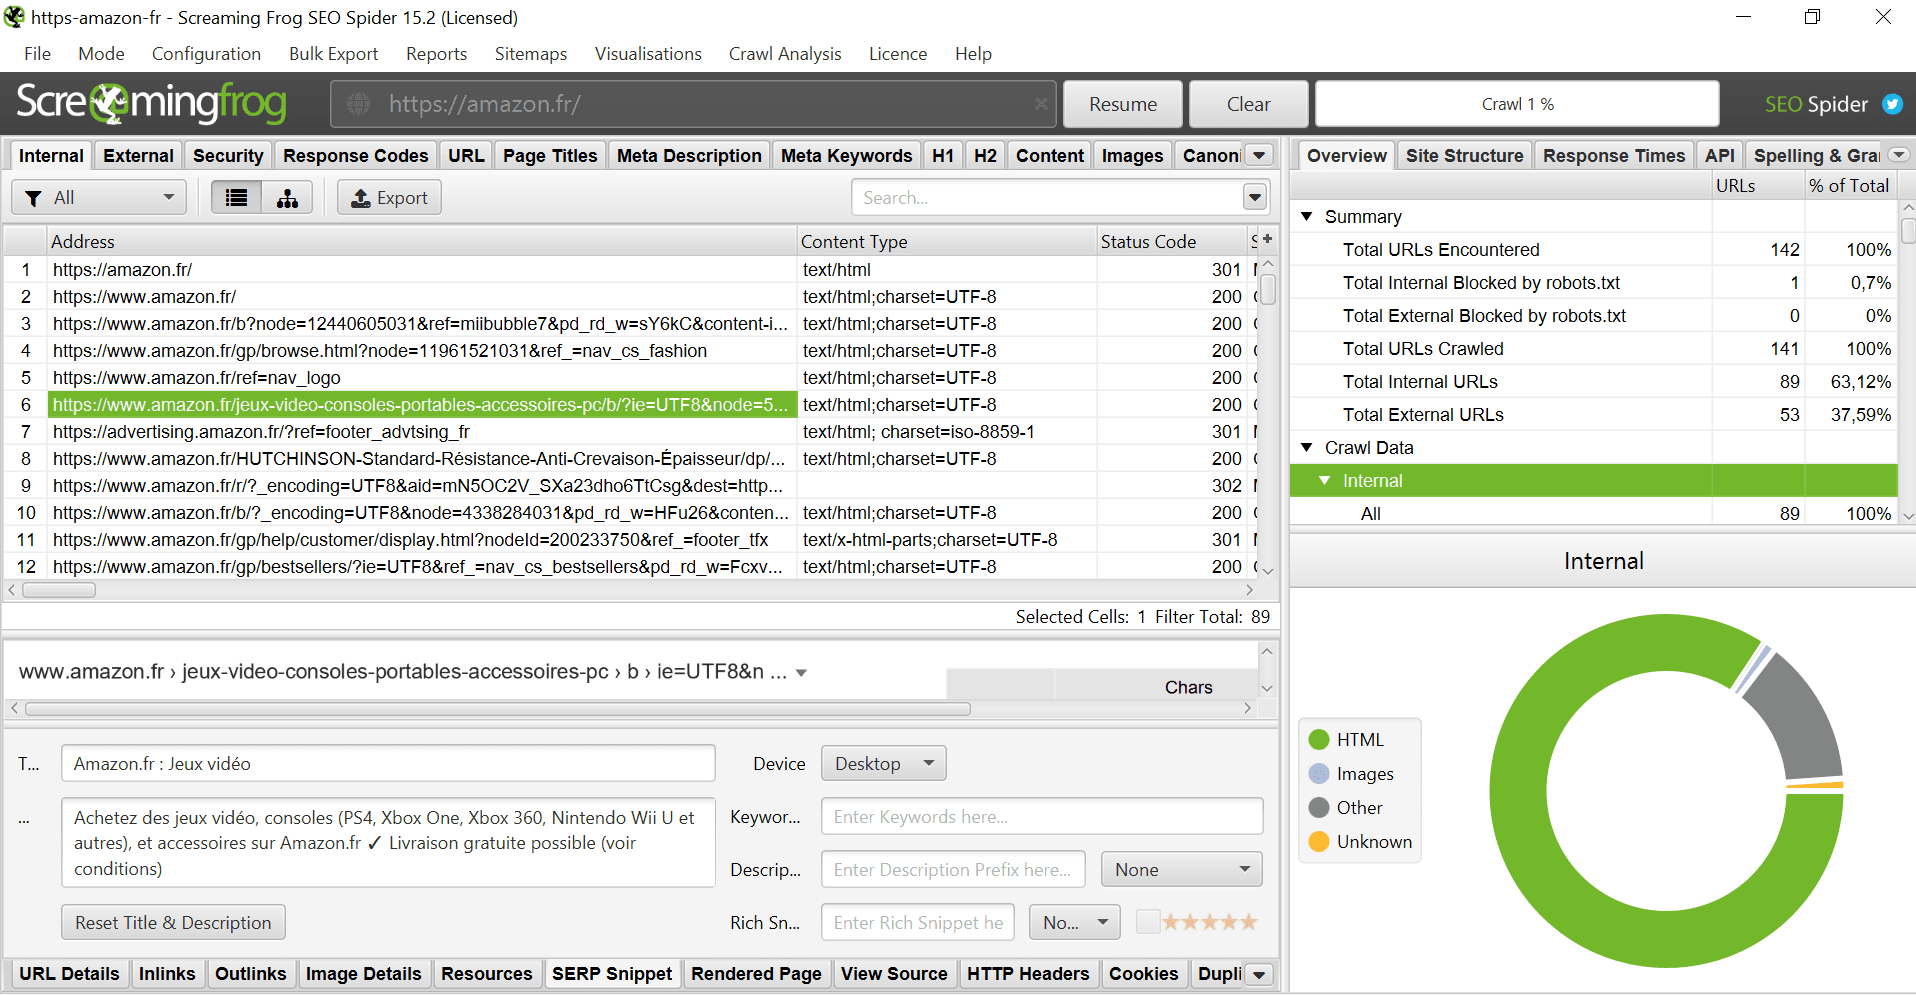Switch to Page Titles tab
Viewport: 1916px width, 995px height.
point(550,156)
